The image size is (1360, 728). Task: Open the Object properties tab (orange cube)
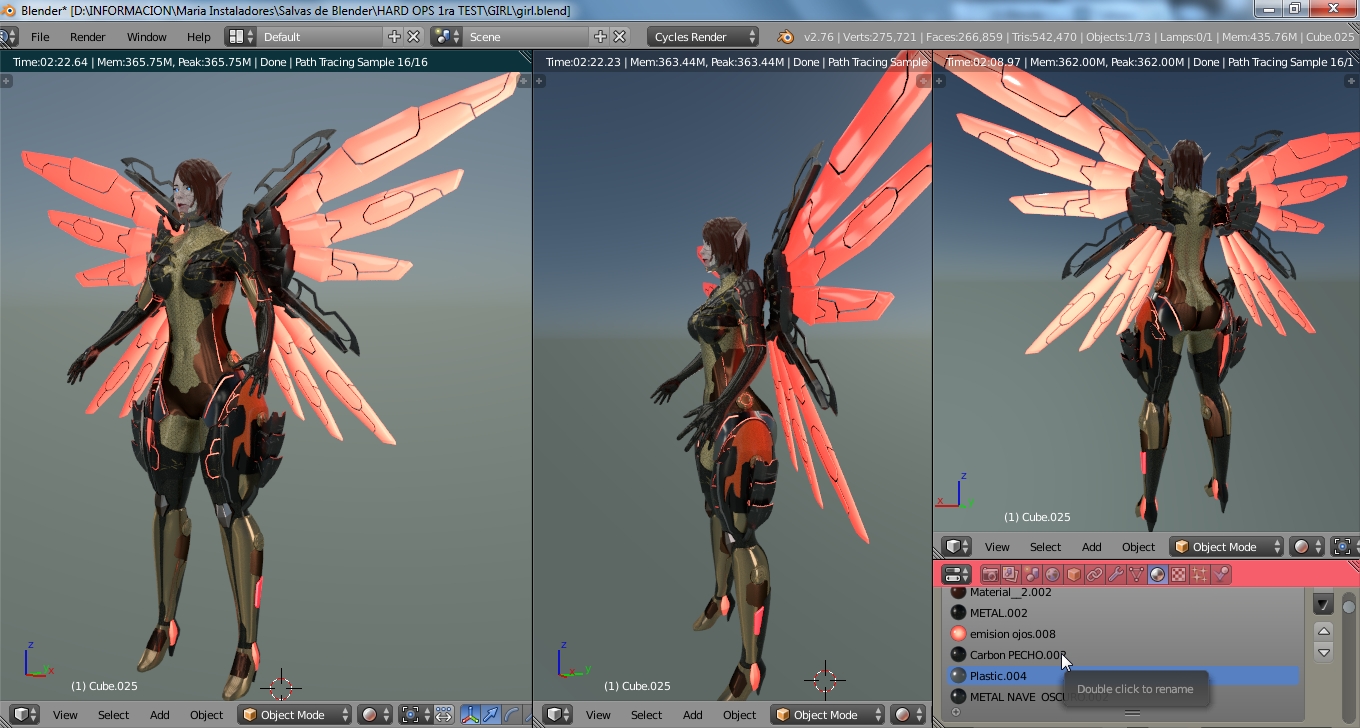[1073, 574]
